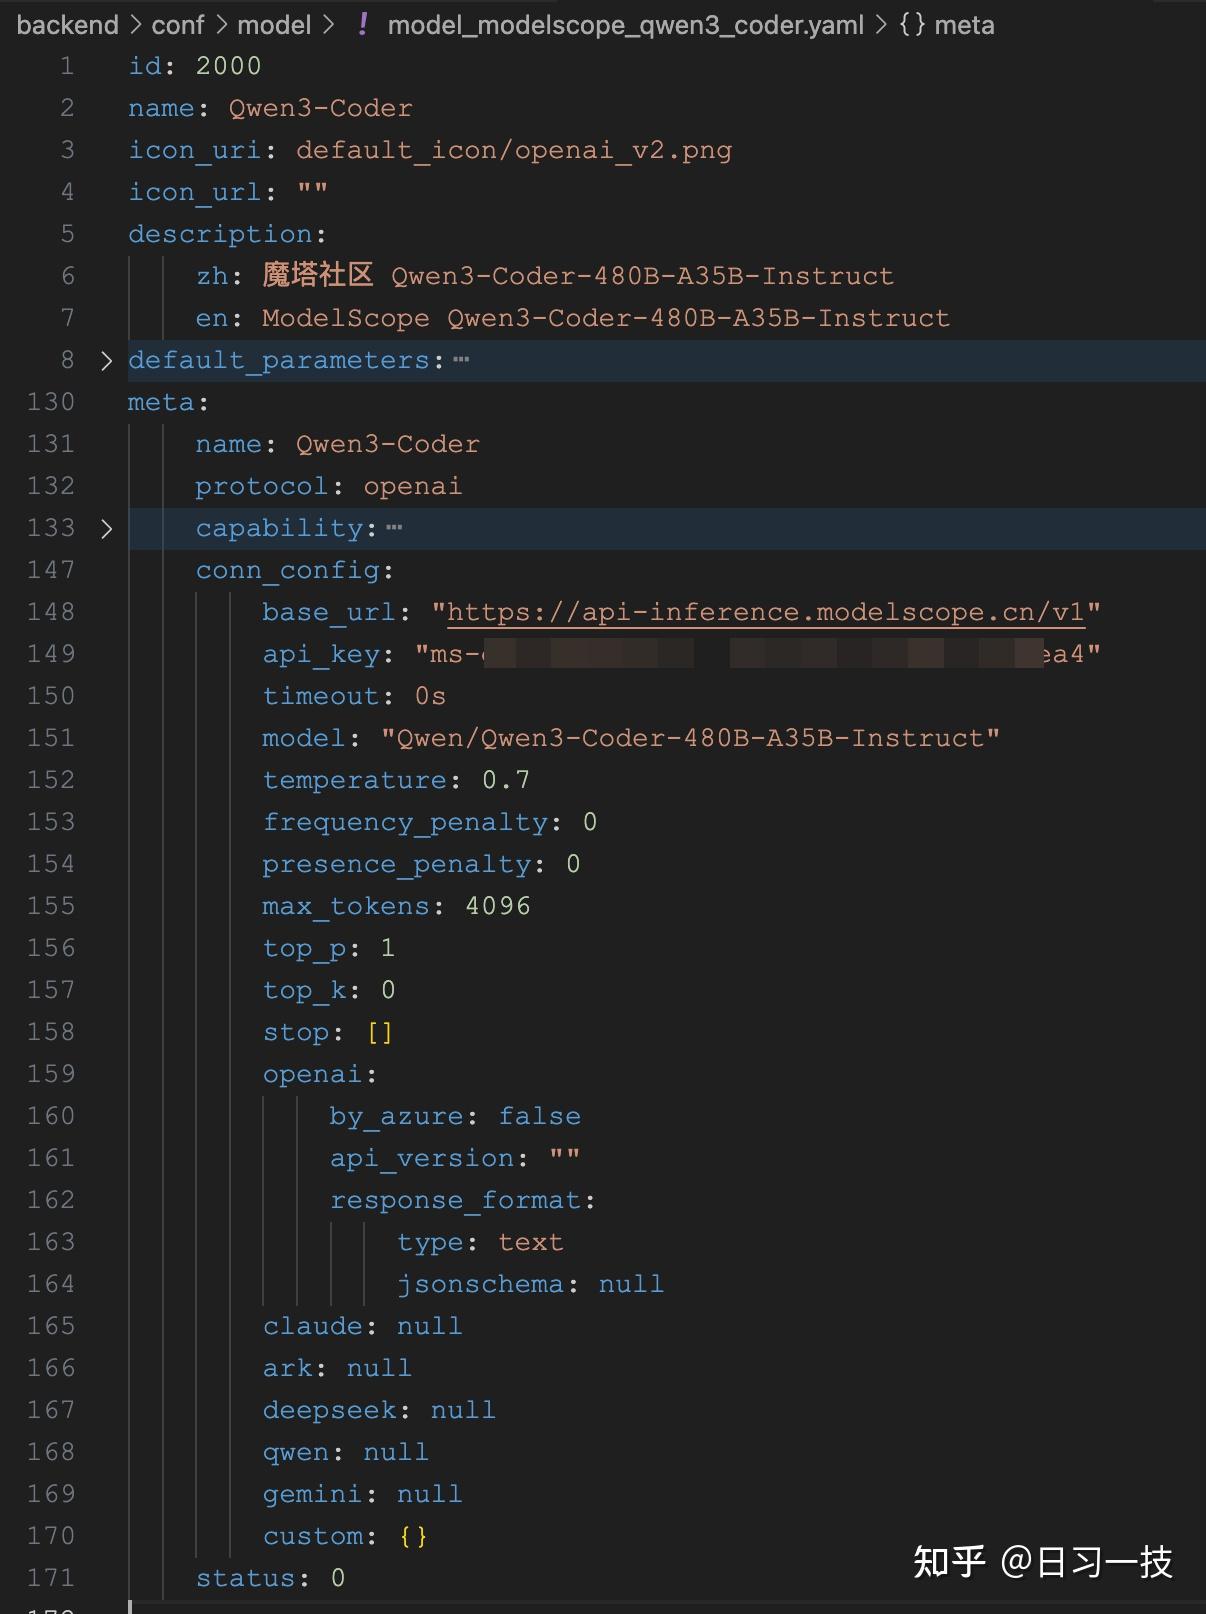Click the max_tokens value 4096

pyautogui.click(x=498, y=906)
